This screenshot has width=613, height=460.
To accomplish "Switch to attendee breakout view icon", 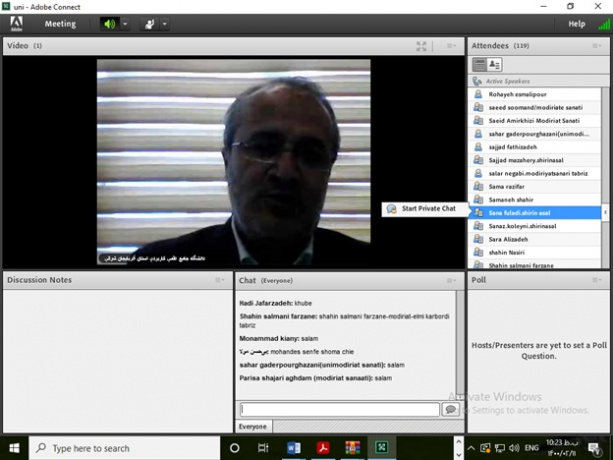I will [494, 64].
